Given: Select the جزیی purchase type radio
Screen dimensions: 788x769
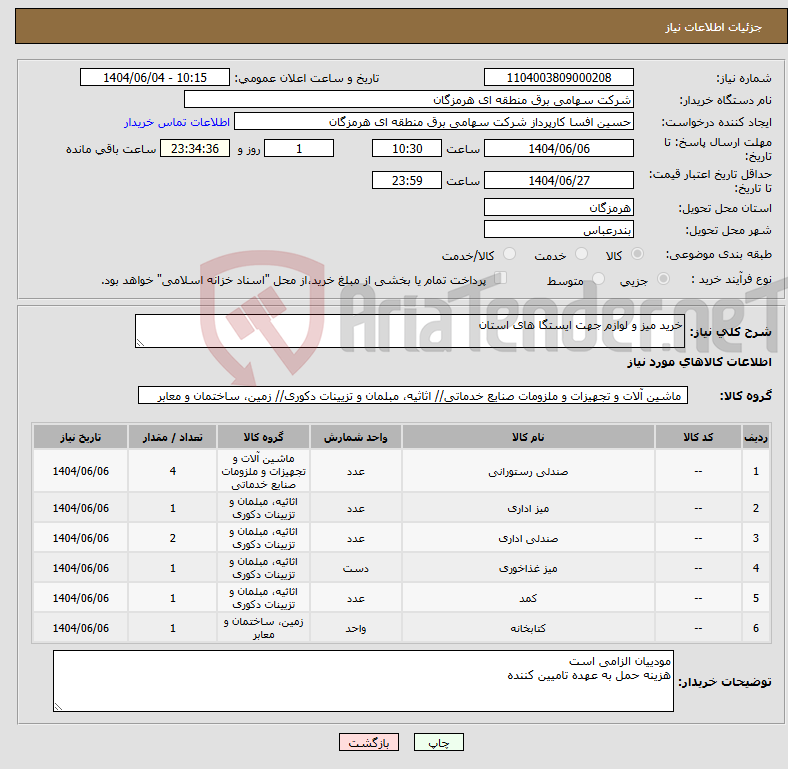Looking at the screenshot, I should click(x=663, y=278).
